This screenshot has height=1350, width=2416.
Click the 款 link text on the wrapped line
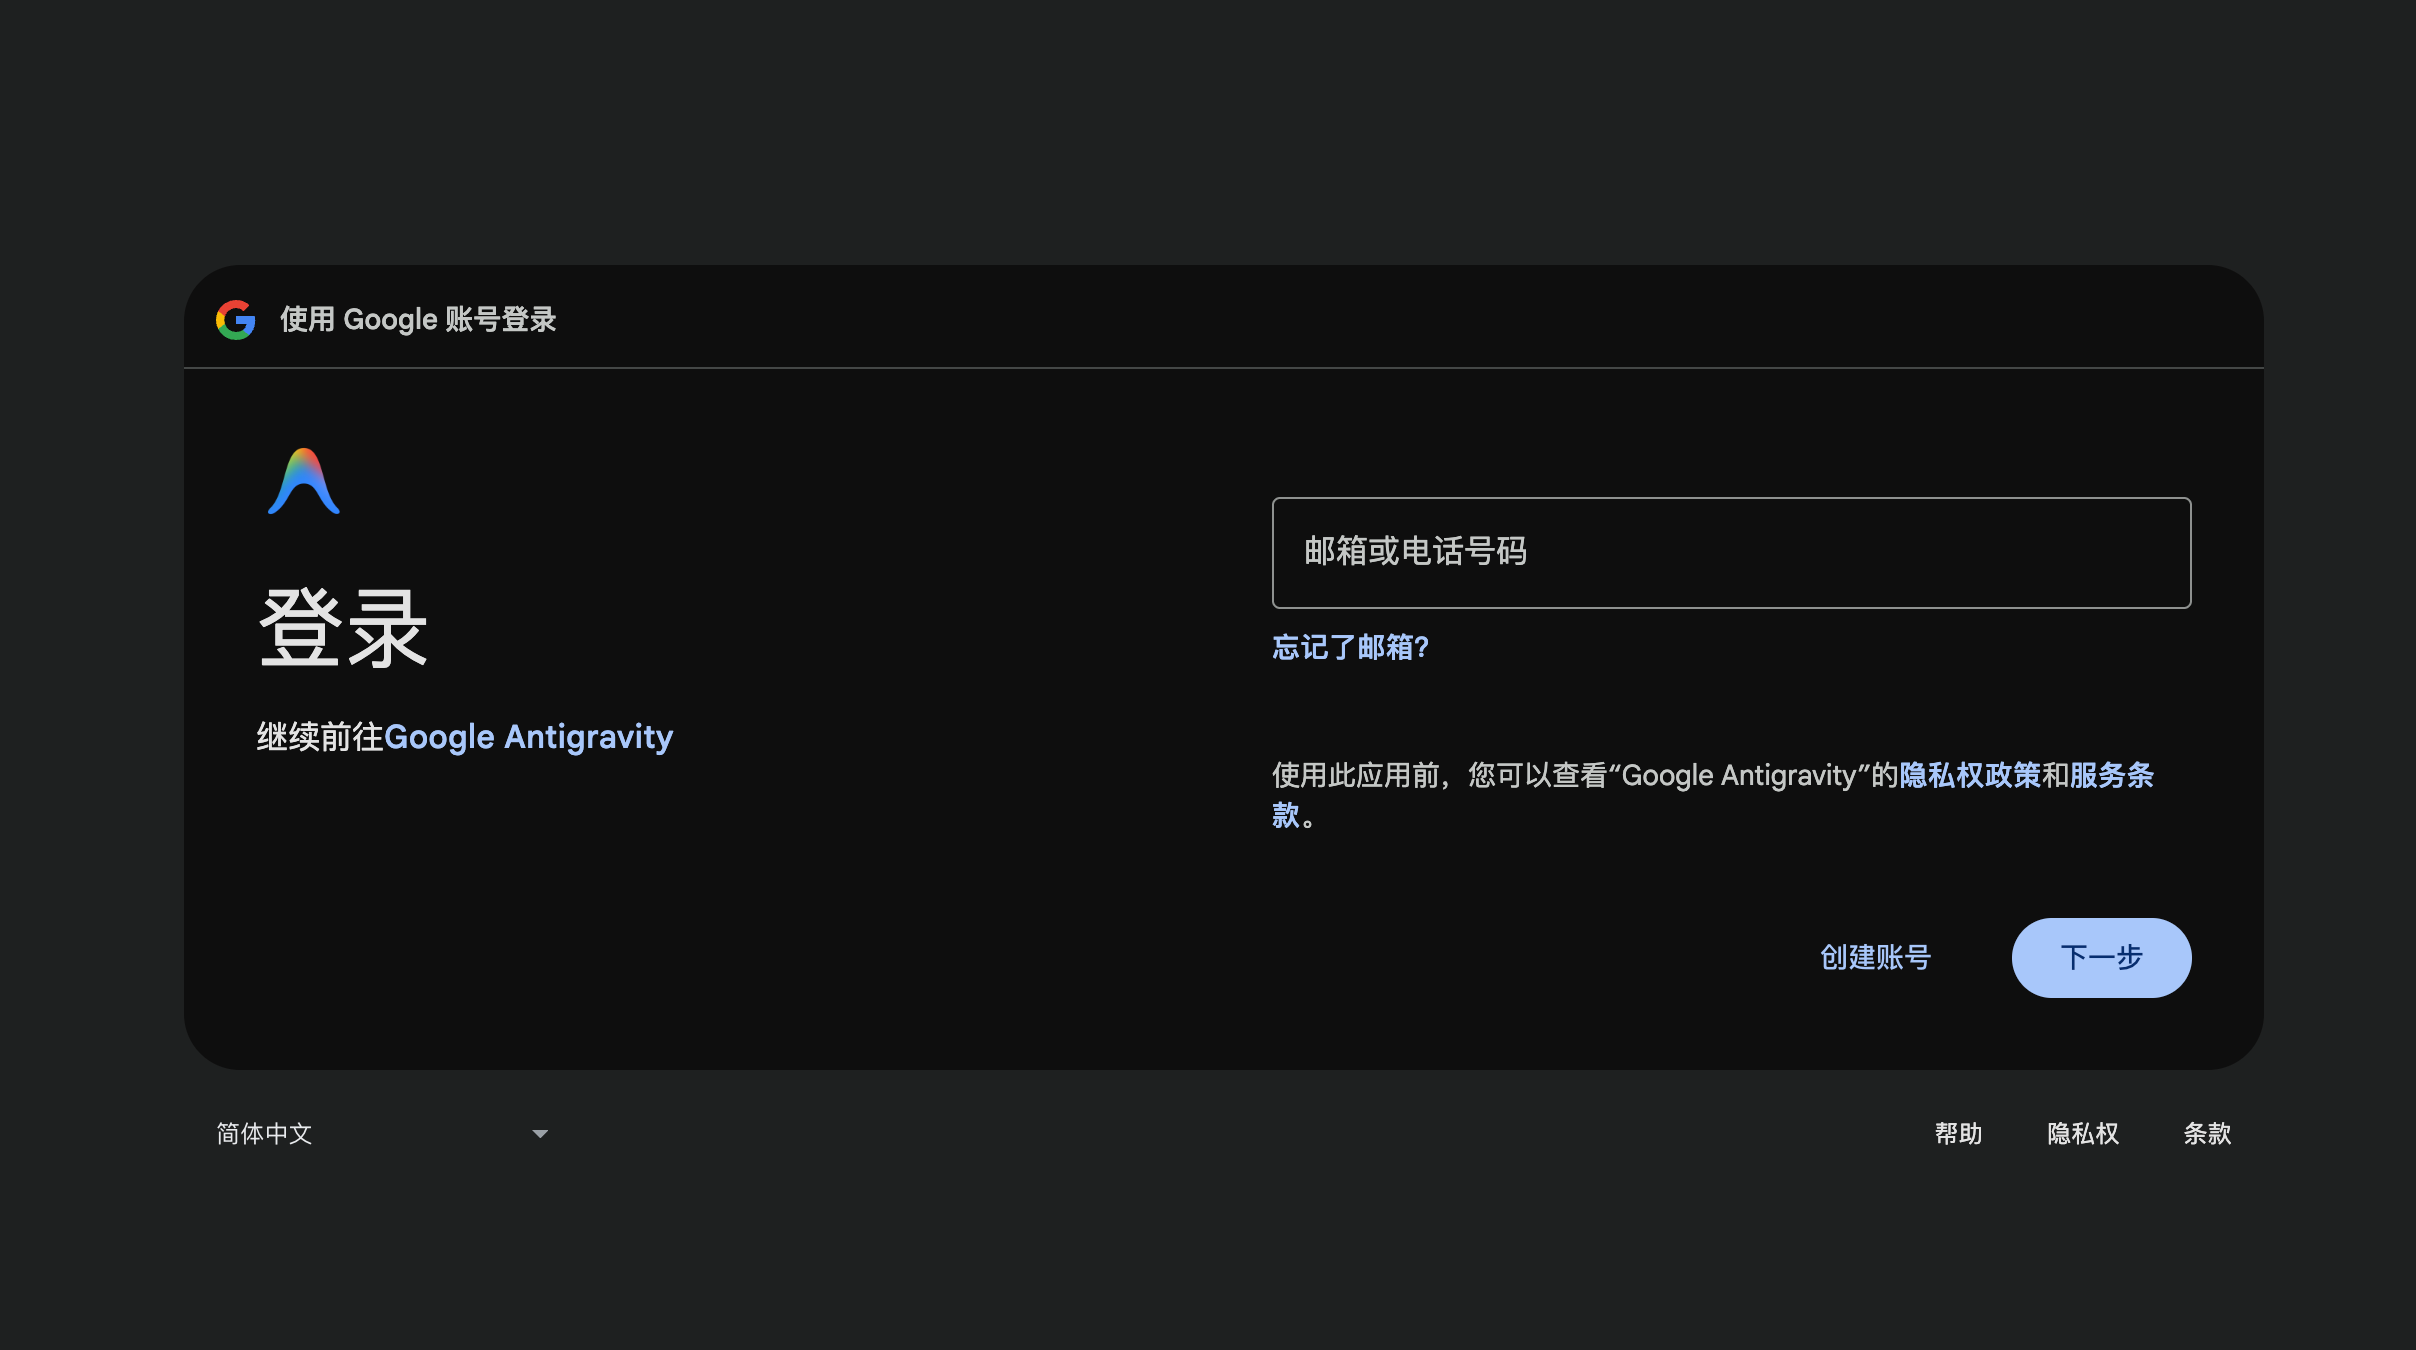(x=1285, y=815)
